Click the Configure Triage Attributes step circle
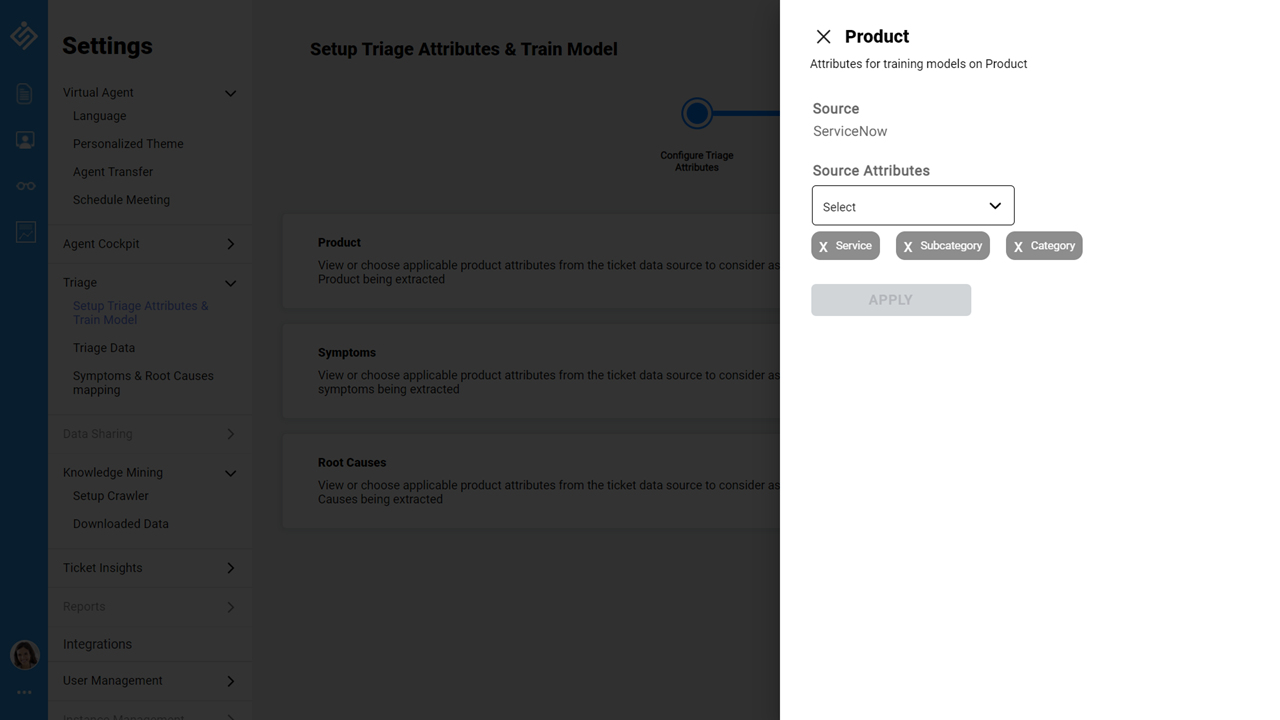 pos(697,114)
